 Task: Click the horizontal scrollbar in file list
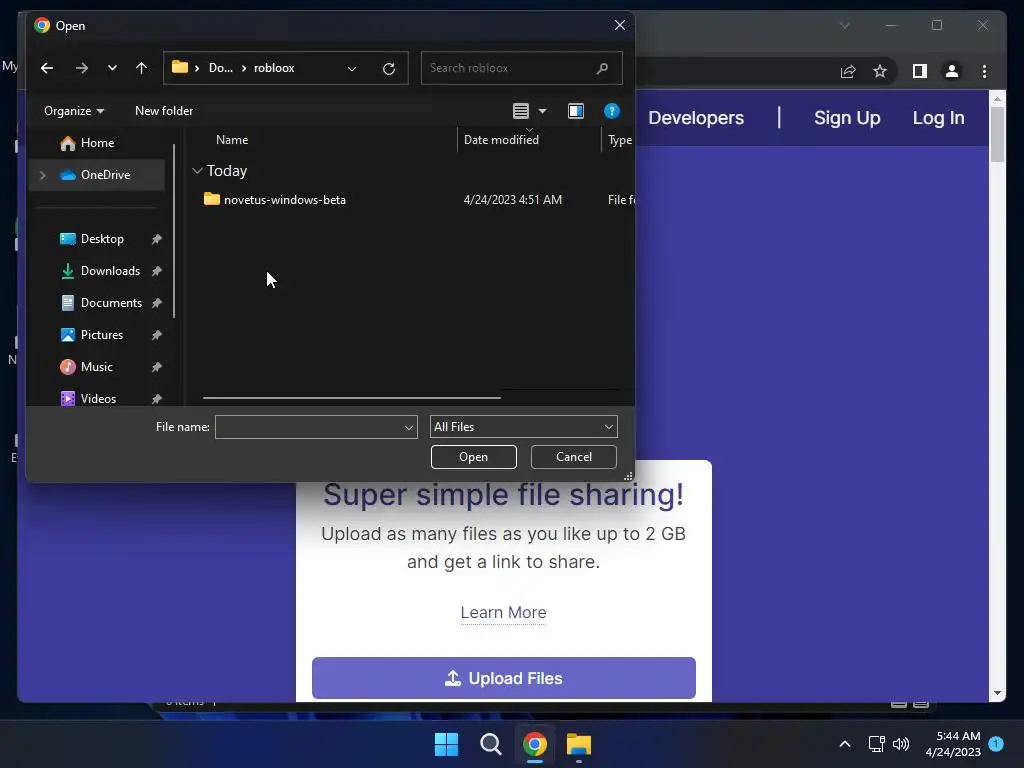(351, 397)
